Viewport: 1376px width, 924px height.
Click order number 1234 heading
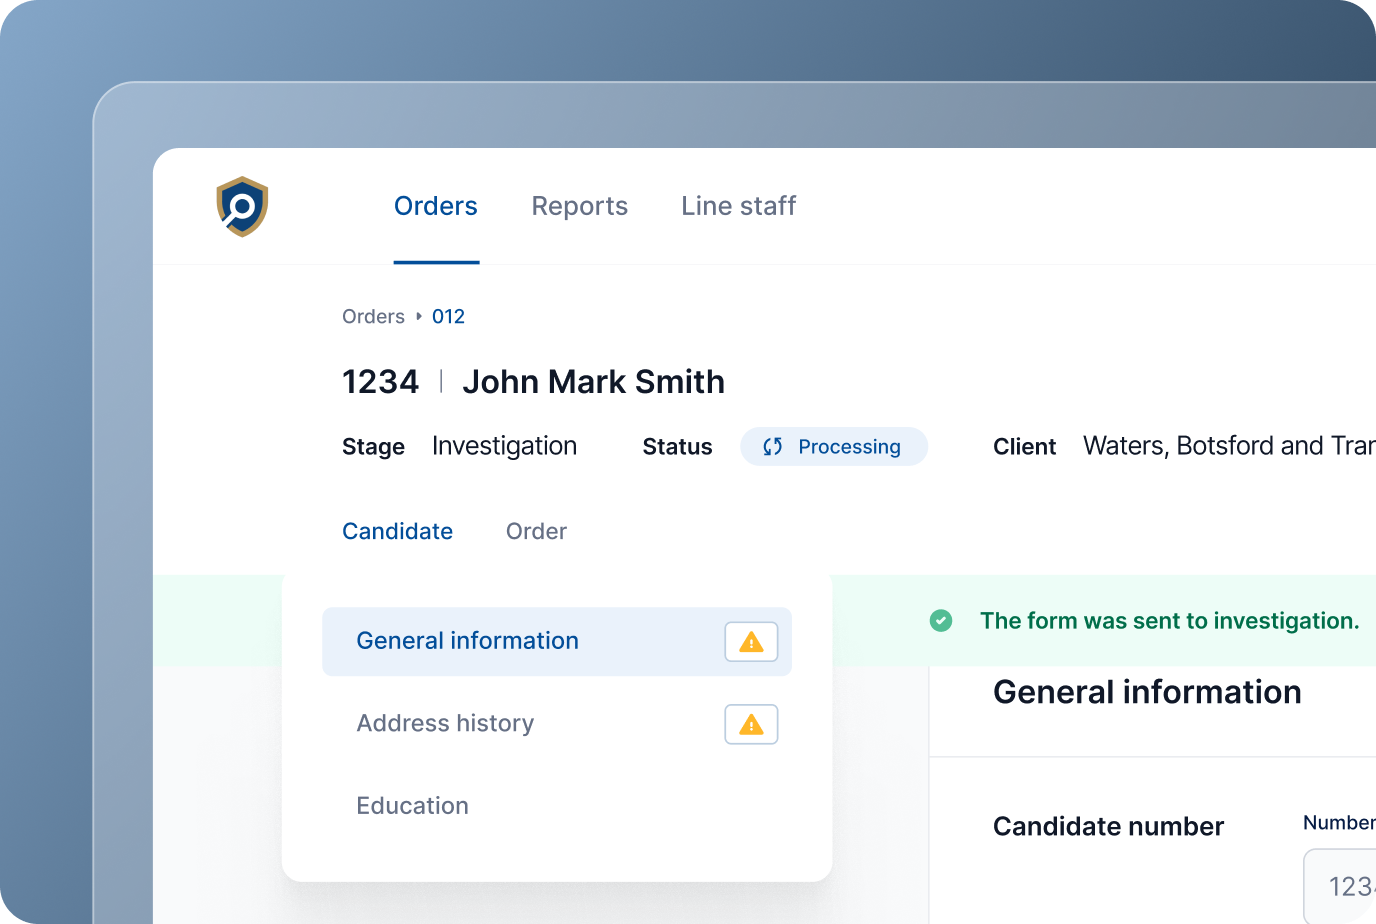tap(380, 382)
